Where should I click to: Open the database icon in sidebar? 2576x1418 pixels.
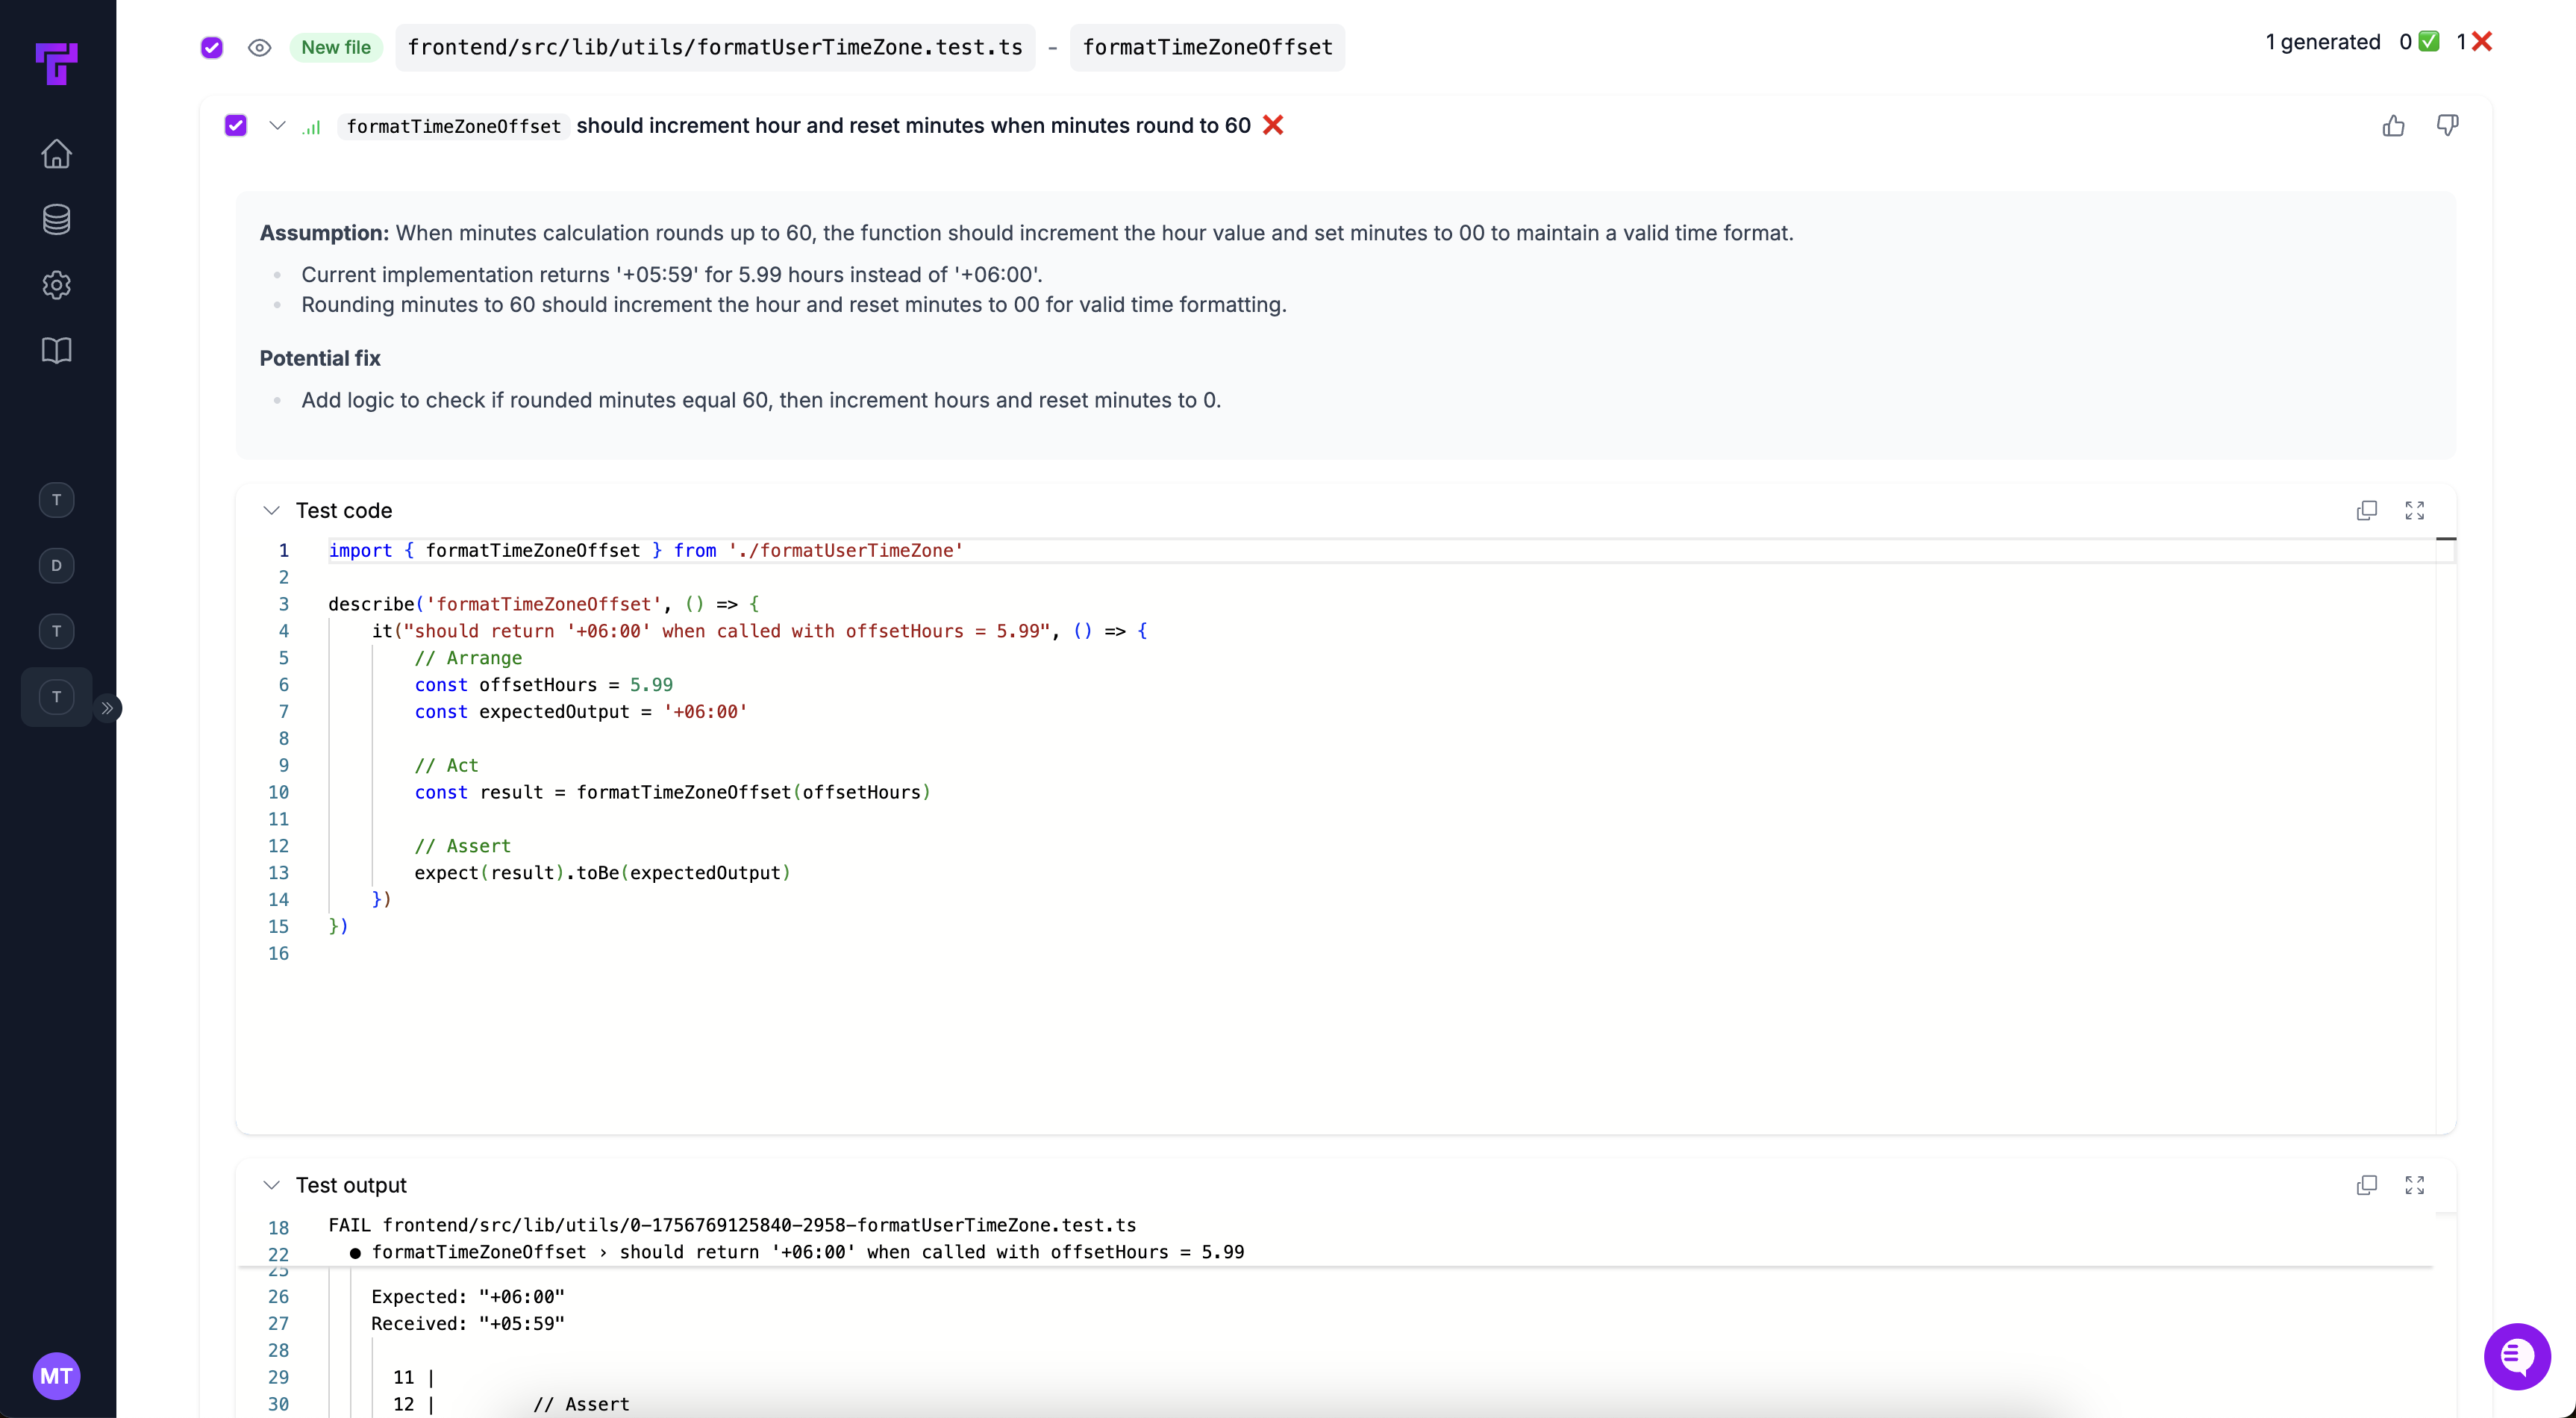pos(56,219)
